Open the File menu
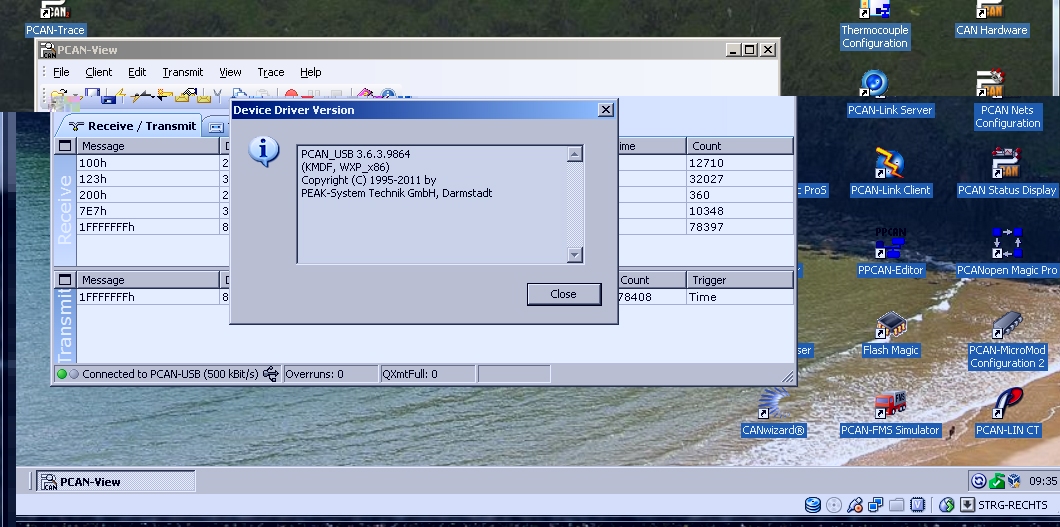 pos(61,72)
